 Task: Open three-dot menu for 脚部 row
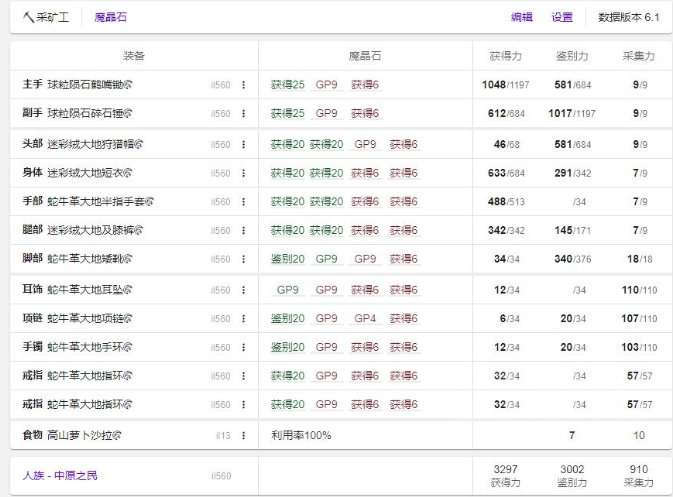(243, 259)
